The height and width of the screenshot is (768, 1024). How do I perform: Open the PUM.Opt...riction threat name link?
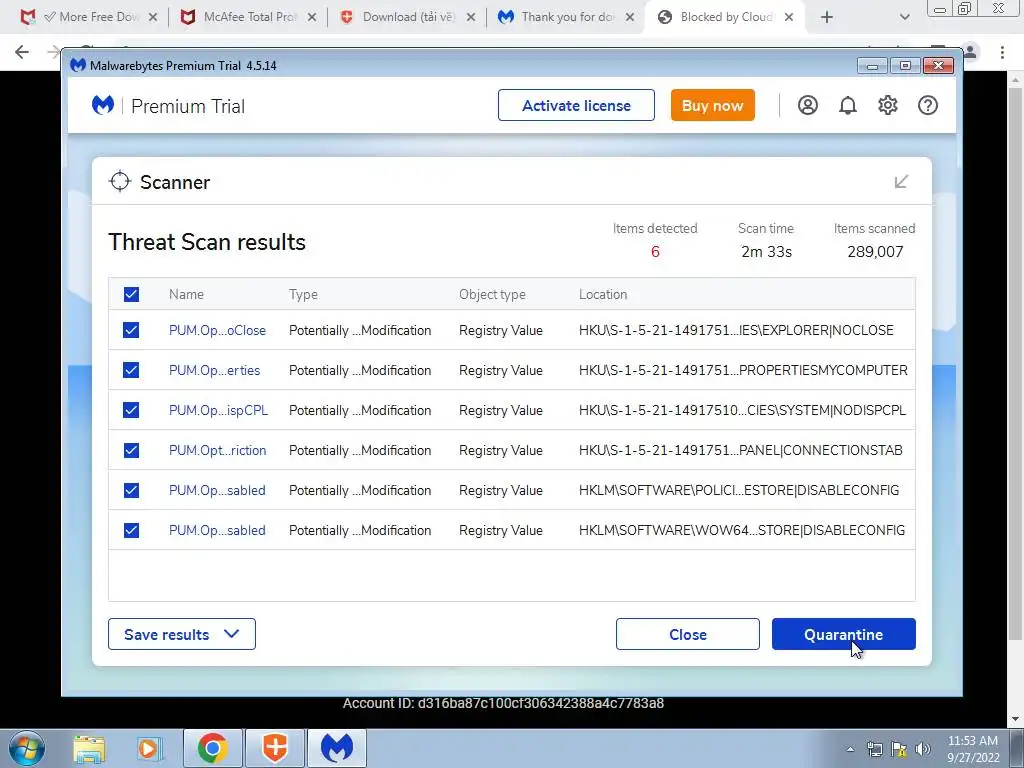click(217, 450)
